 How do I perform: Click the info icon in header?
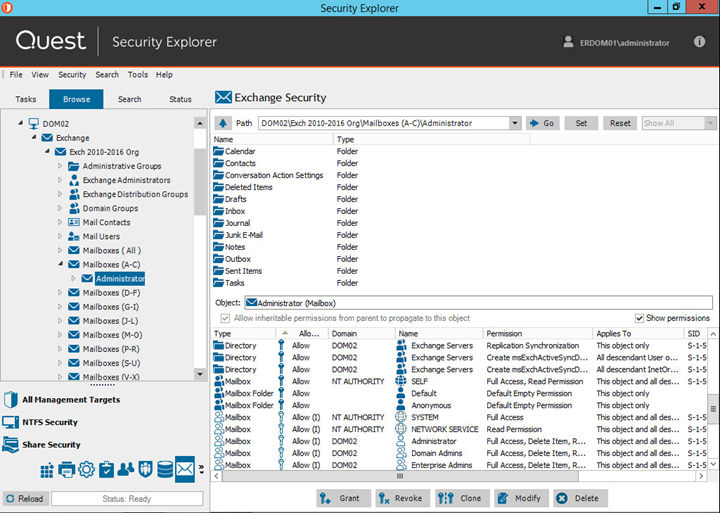(x=699, y=42)
